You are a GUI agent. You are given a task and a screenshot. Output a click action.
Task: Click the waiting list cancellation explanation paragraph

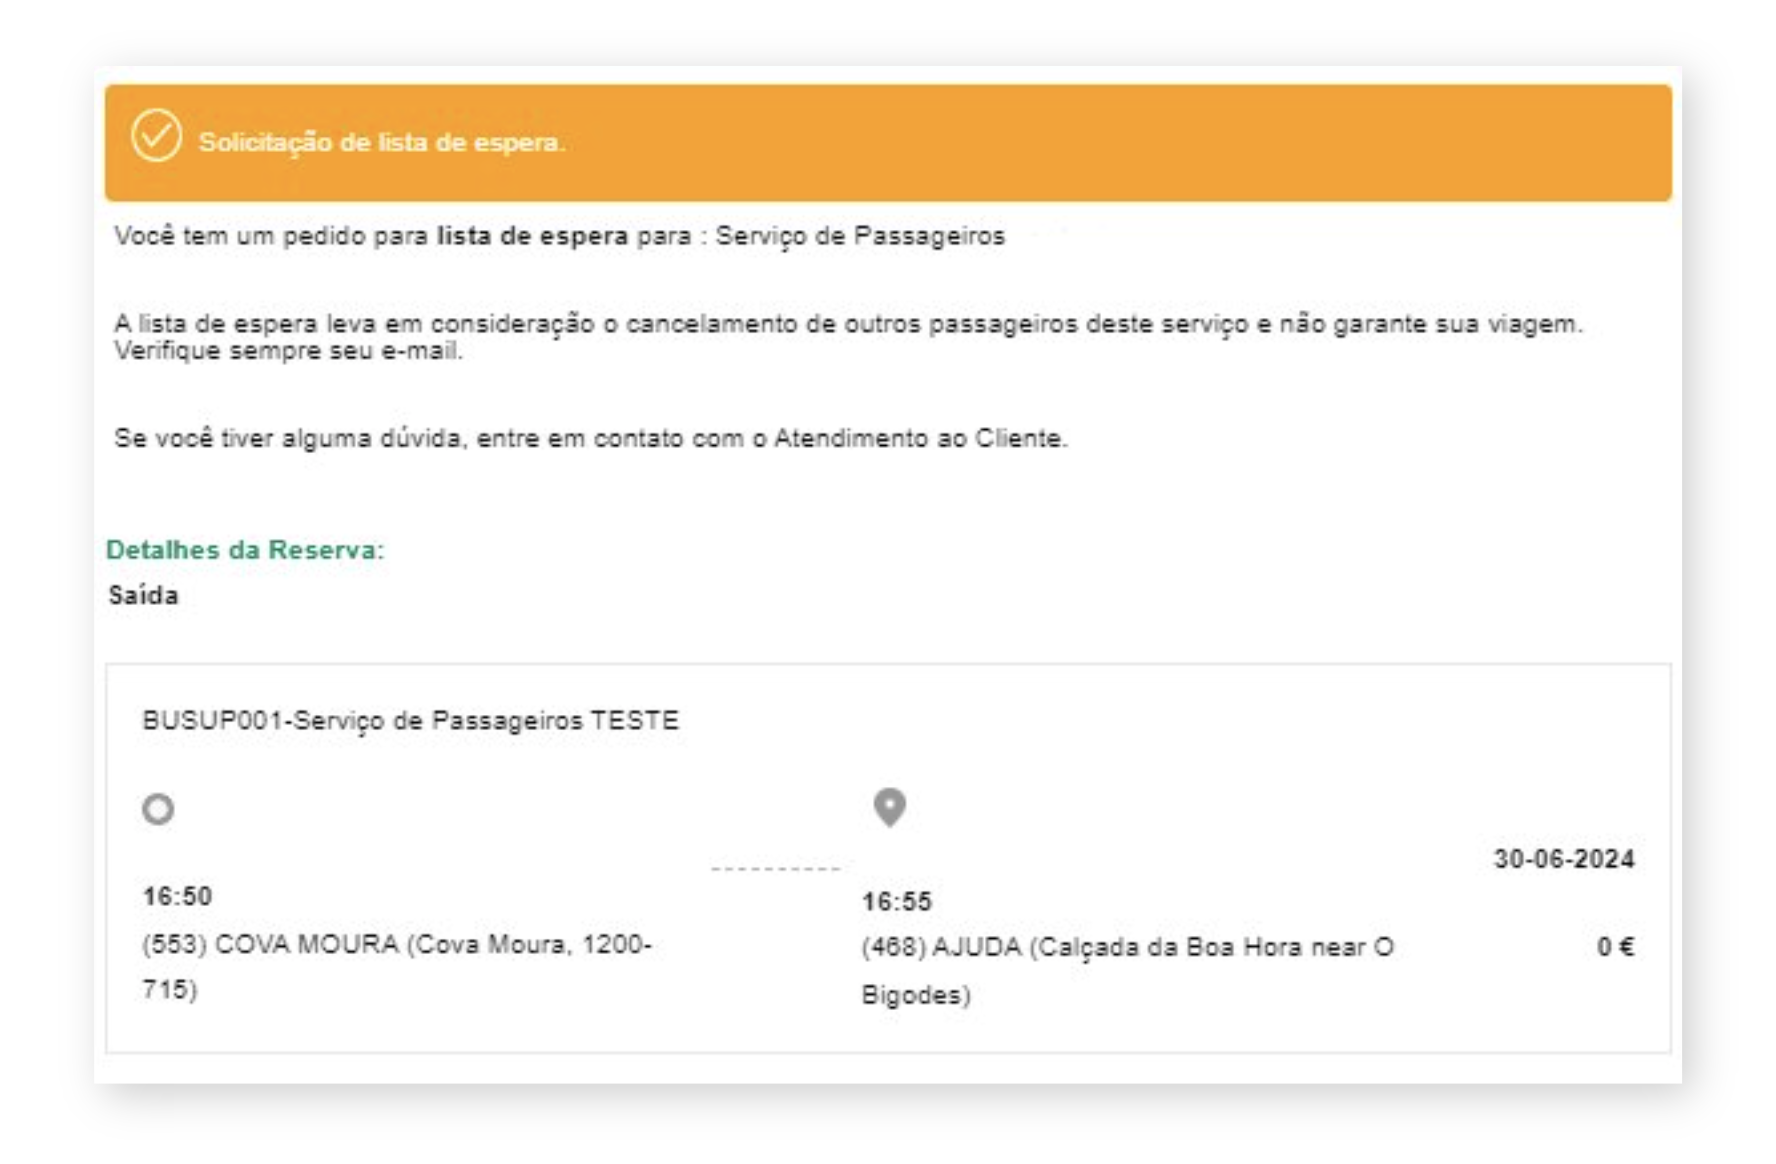pyautogui.click(x=848, y=337)
